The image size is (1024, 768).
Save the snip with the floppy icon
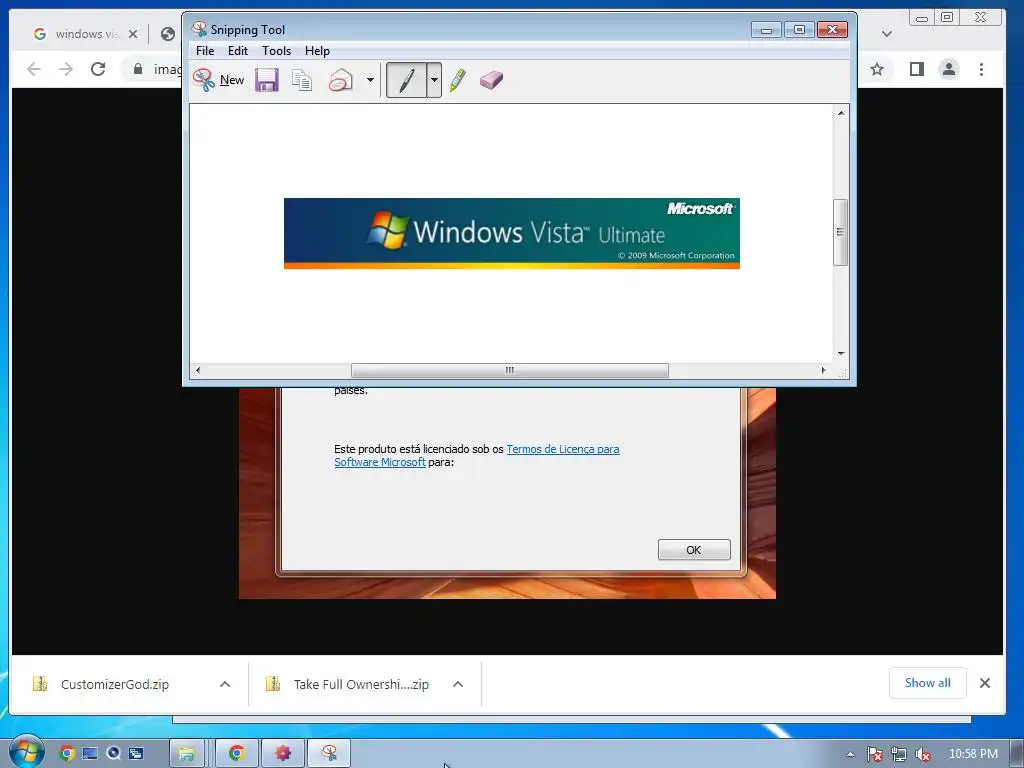click(x=266, y=80)
